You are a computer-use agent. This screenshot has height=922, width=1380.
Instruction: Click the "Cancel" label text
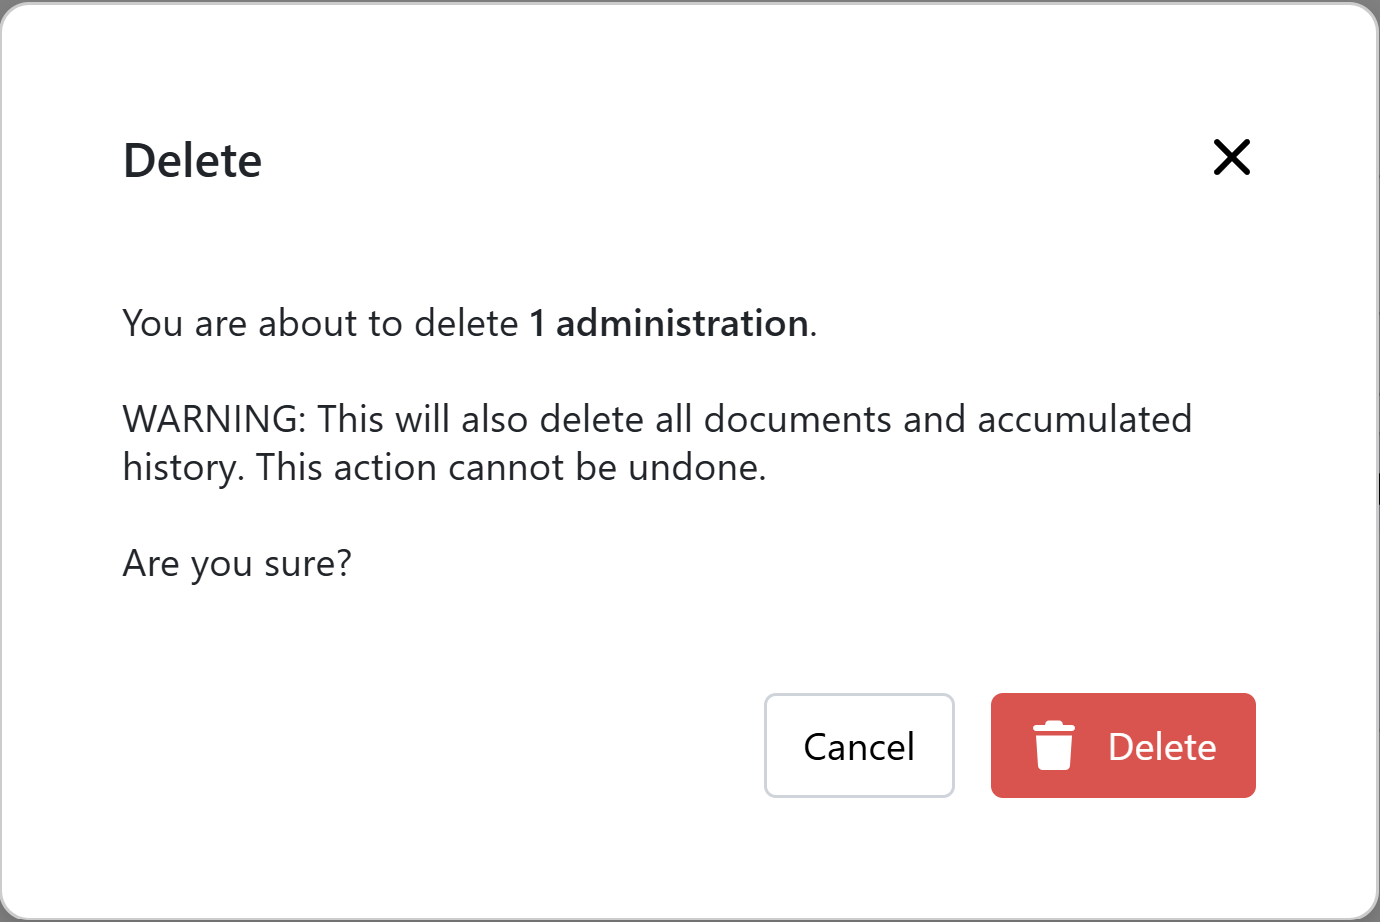pyautogui.click(x=859, y=747)
